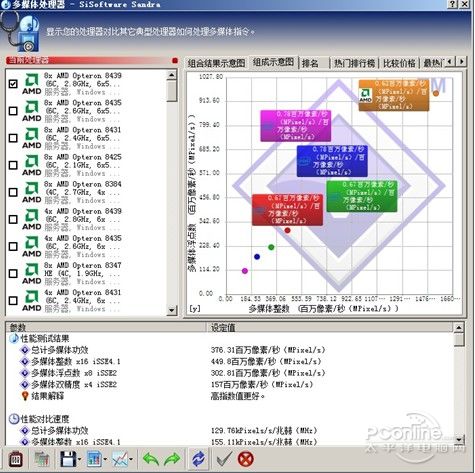Click the floppy disk save icon
475x473 pixels.
(68, 459)
